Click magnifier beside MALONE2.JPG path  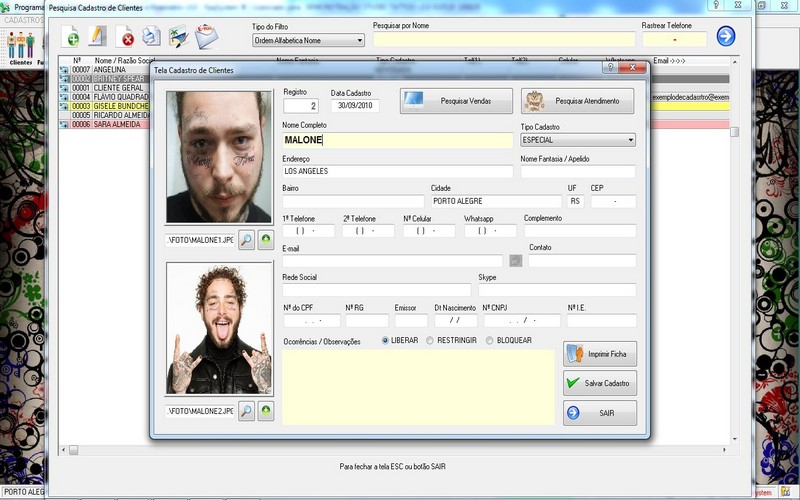pos(246,411)
